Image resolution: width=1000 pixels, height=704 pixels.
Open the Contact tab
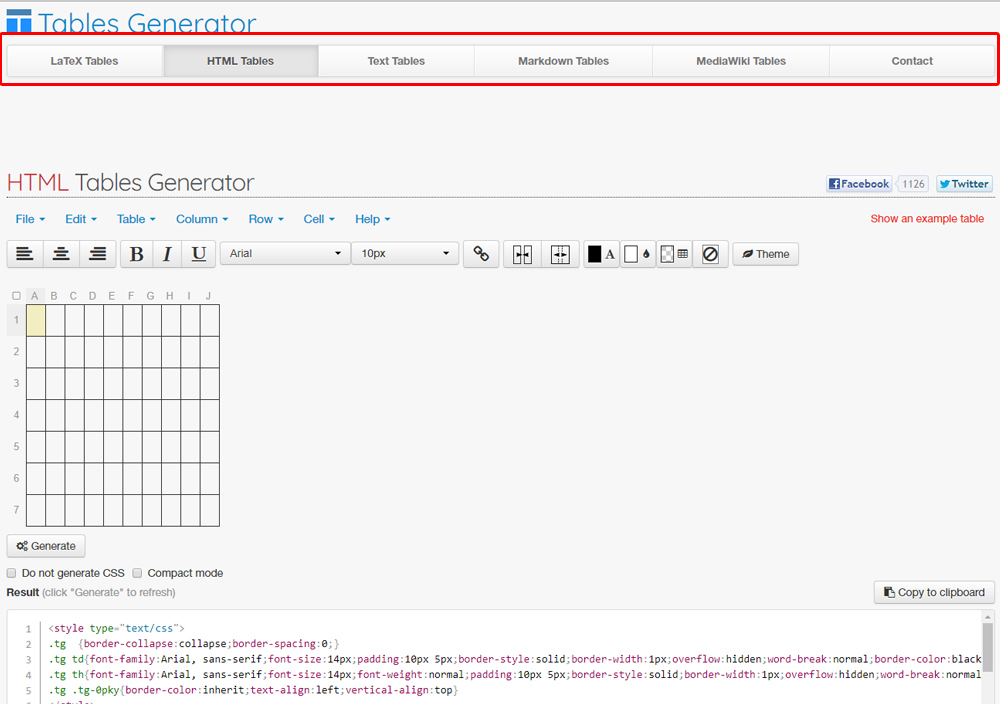(x=912, y=61)
